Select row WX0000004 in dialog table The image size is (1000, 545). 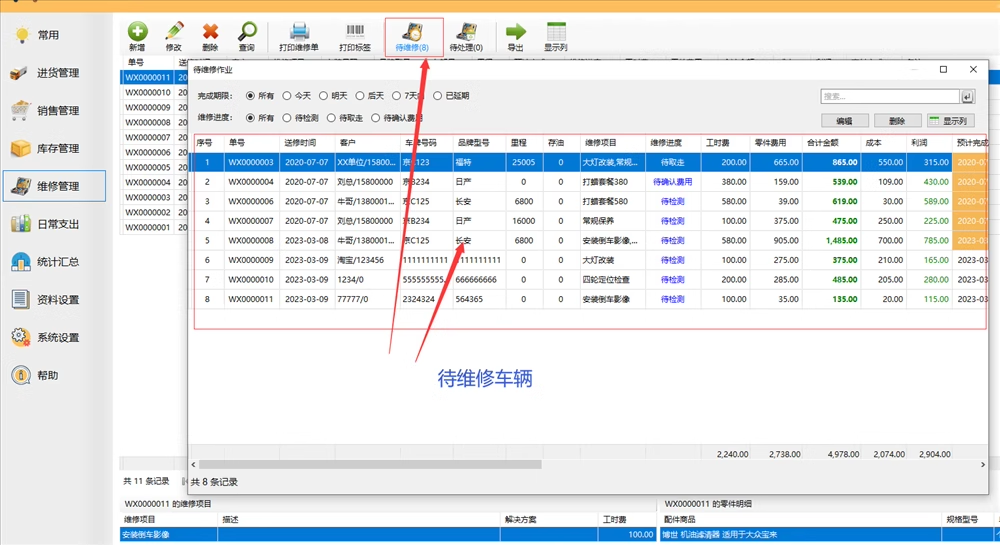click(589, 182)
